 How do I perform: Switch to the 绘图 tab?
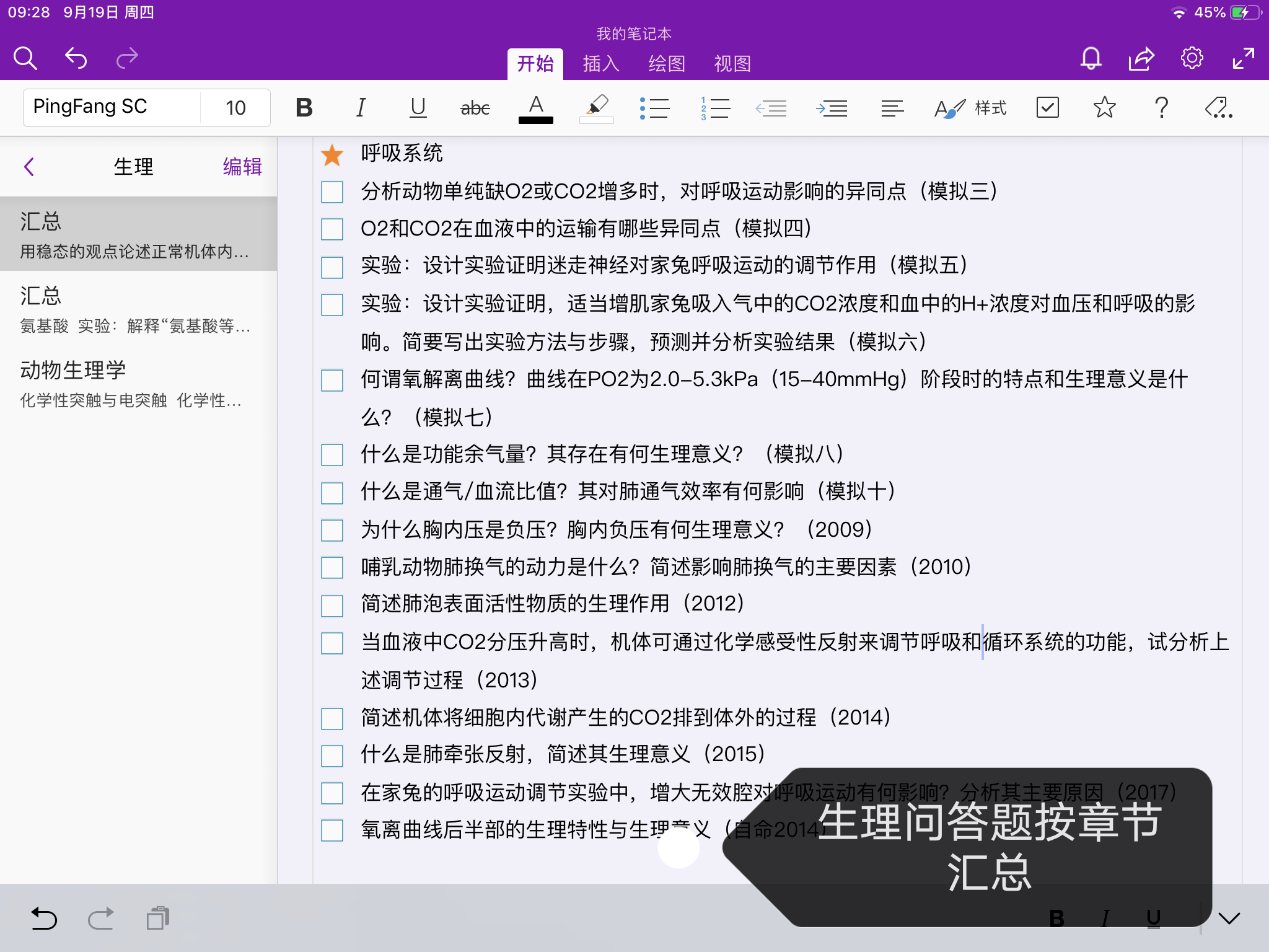click(667, 64)
